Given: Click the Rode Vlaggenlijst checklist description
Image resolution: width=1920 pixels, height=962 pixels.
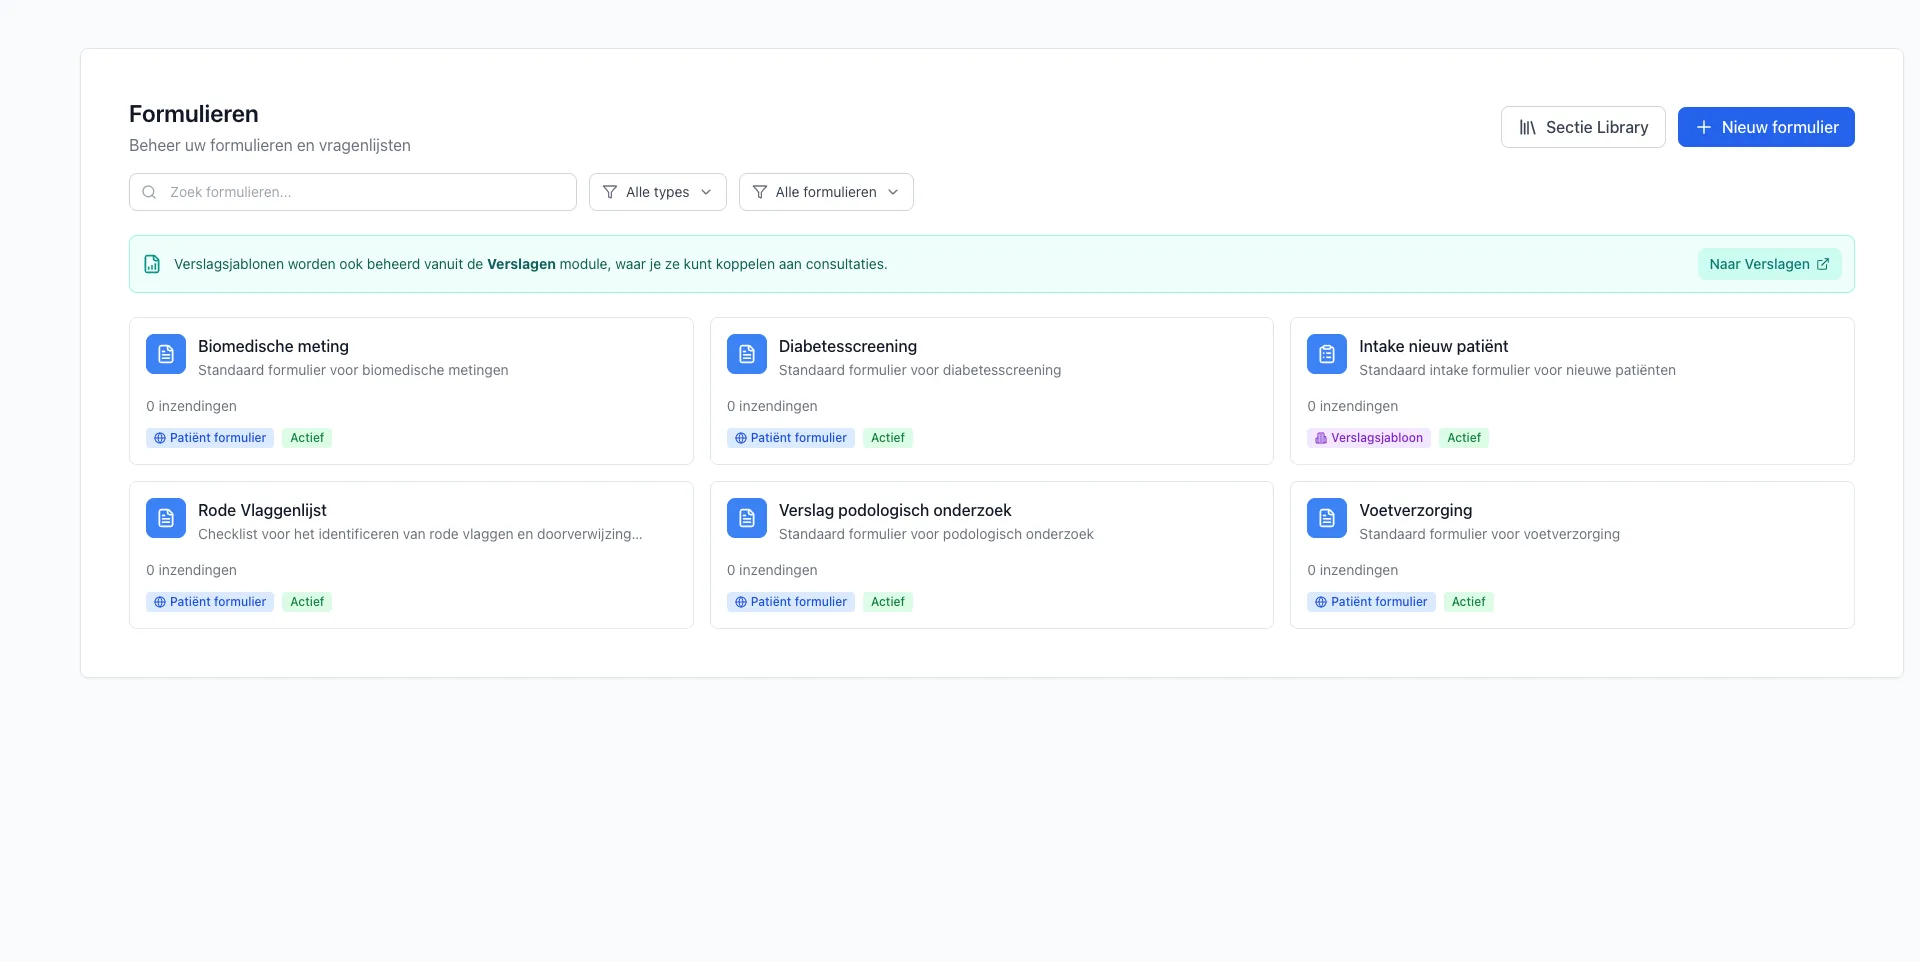Looking at the screenshot, I should [x=420, y=534].
